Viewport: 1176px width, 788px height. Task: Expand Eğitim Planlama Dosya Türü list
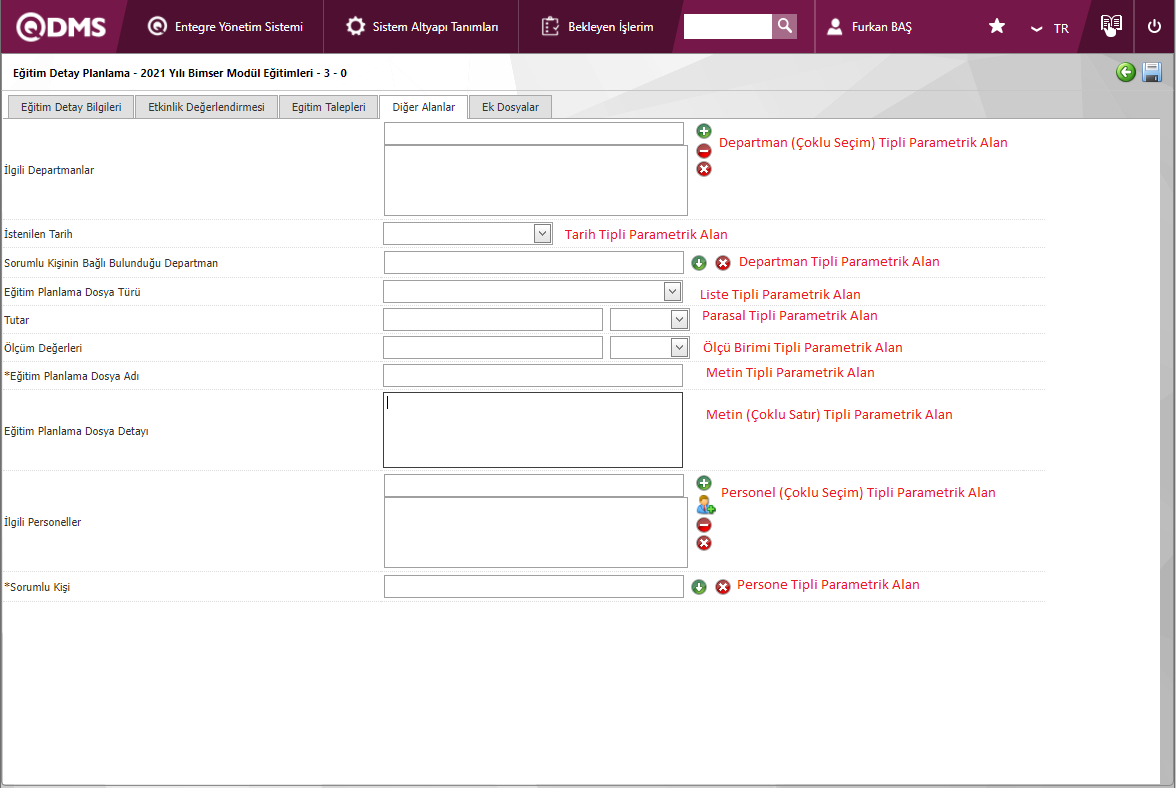672,291
